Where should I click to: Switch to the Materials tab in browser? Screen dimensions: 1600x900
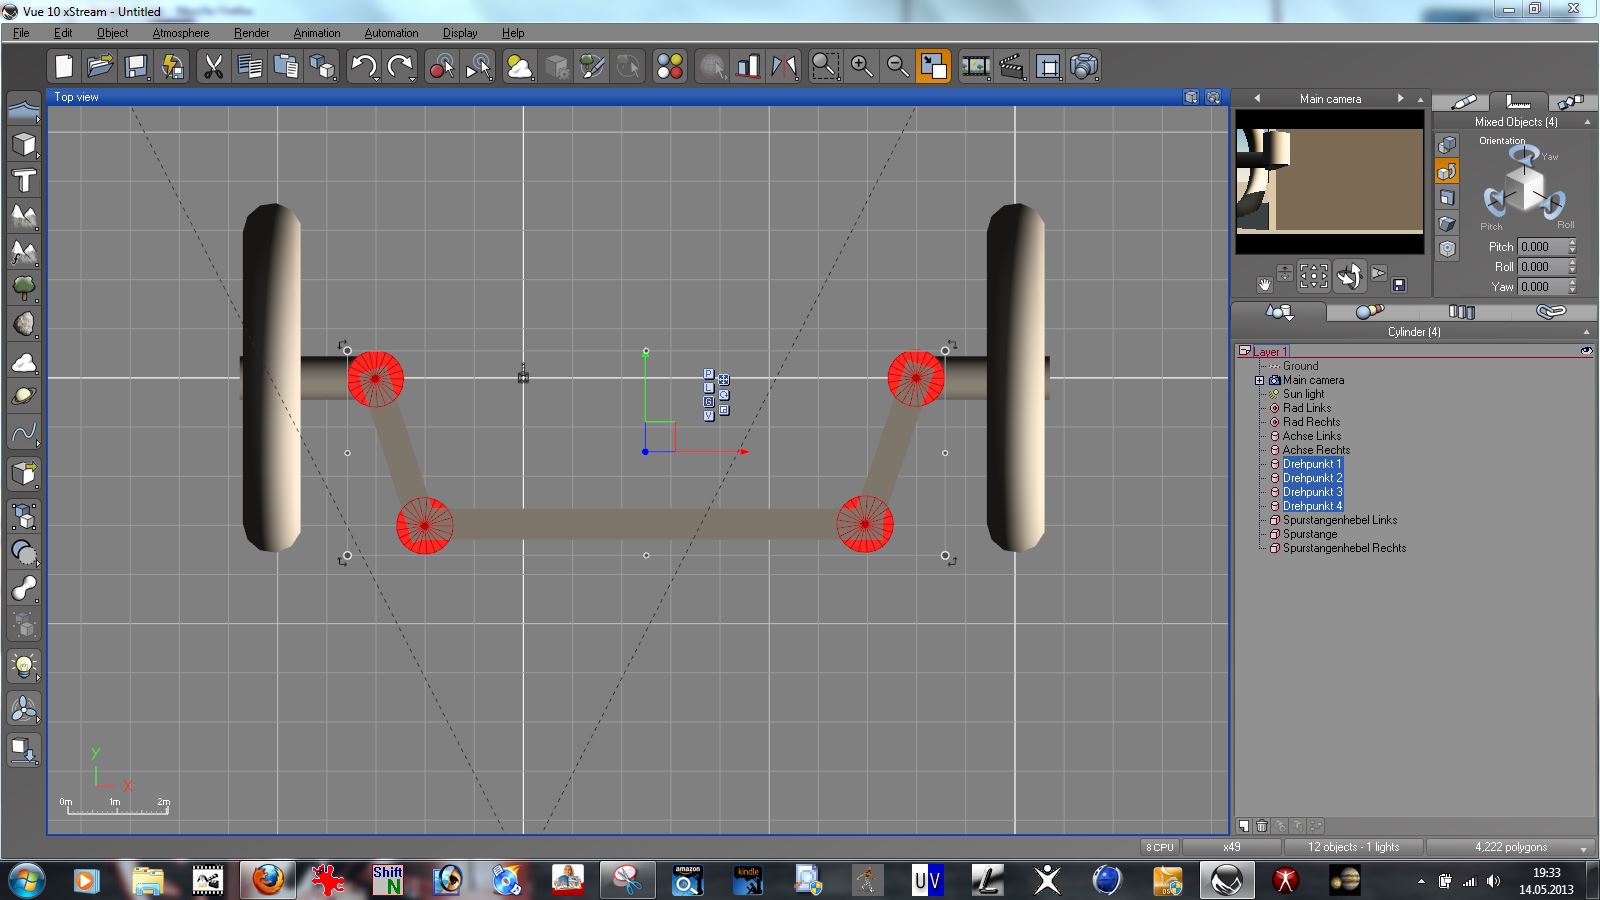coord(1369,312)
